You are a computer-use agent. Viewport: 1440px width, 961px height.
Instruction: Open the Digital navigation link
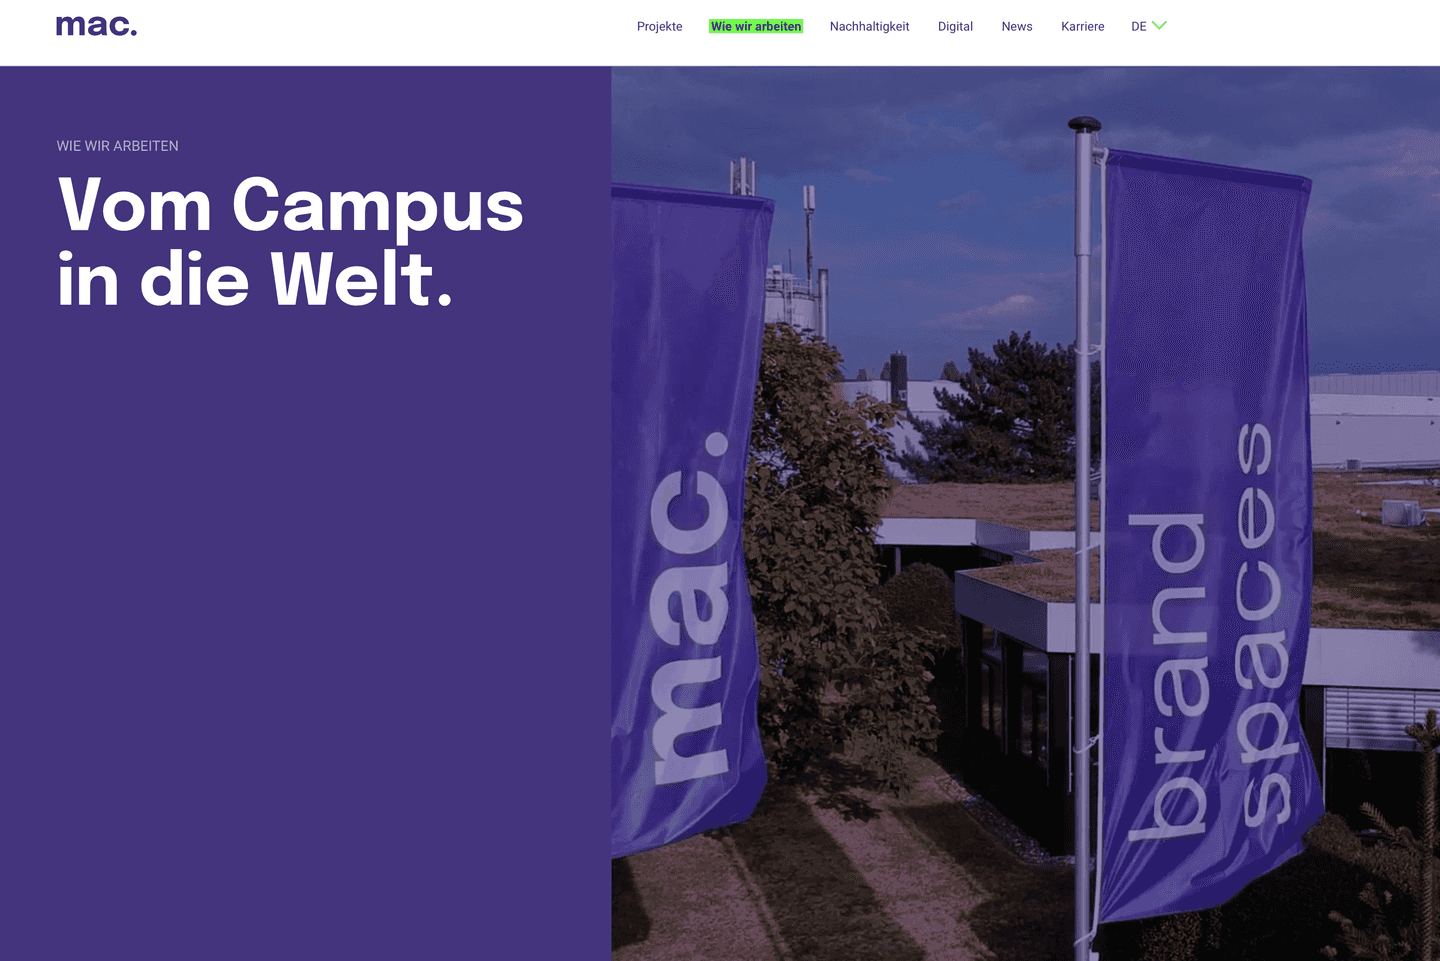955,27
